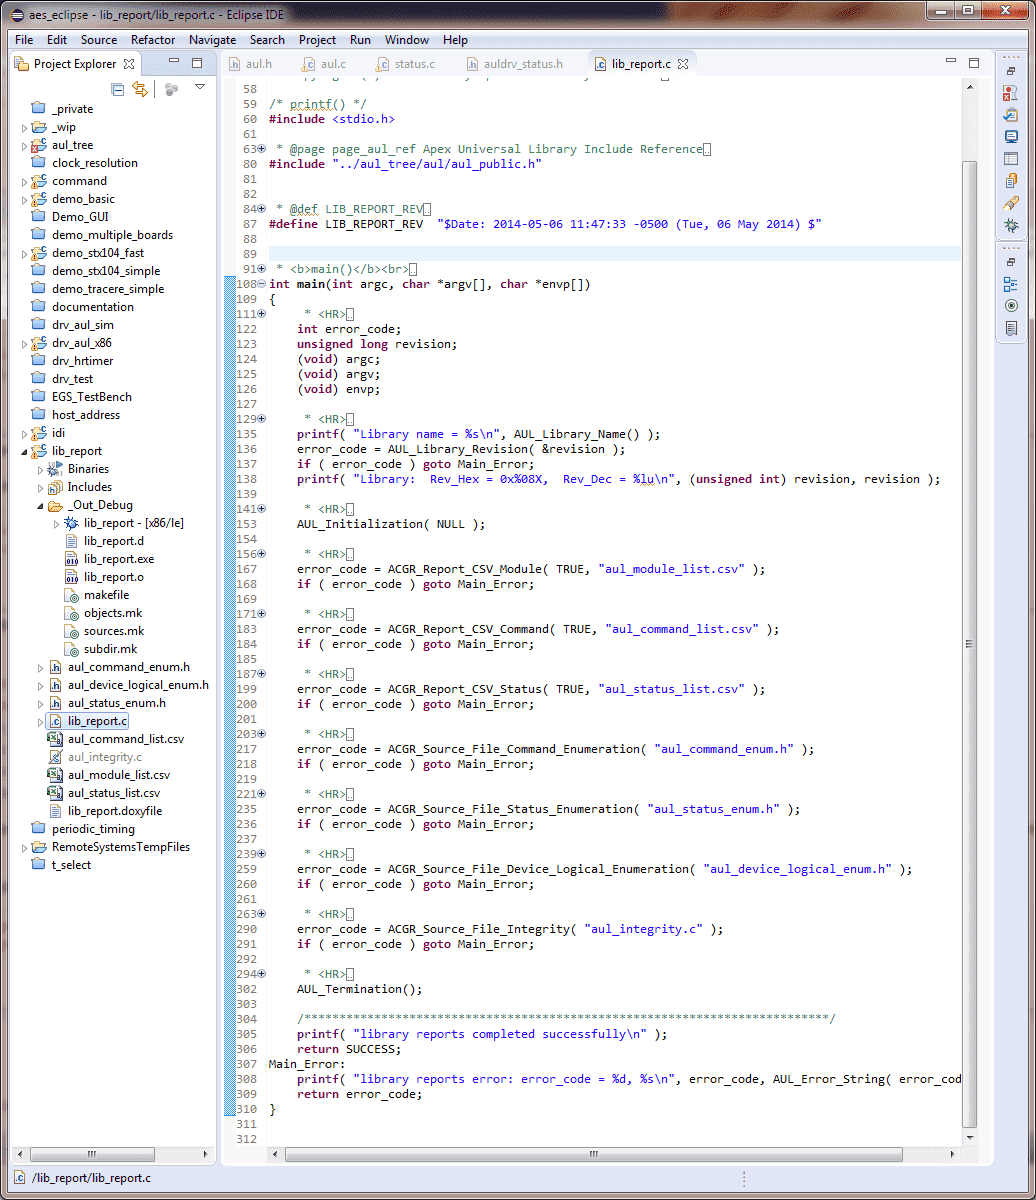1036x1200 pixels.
Task: Collapse the _Out_Debug folder node
Action: [x=41, y=505]
